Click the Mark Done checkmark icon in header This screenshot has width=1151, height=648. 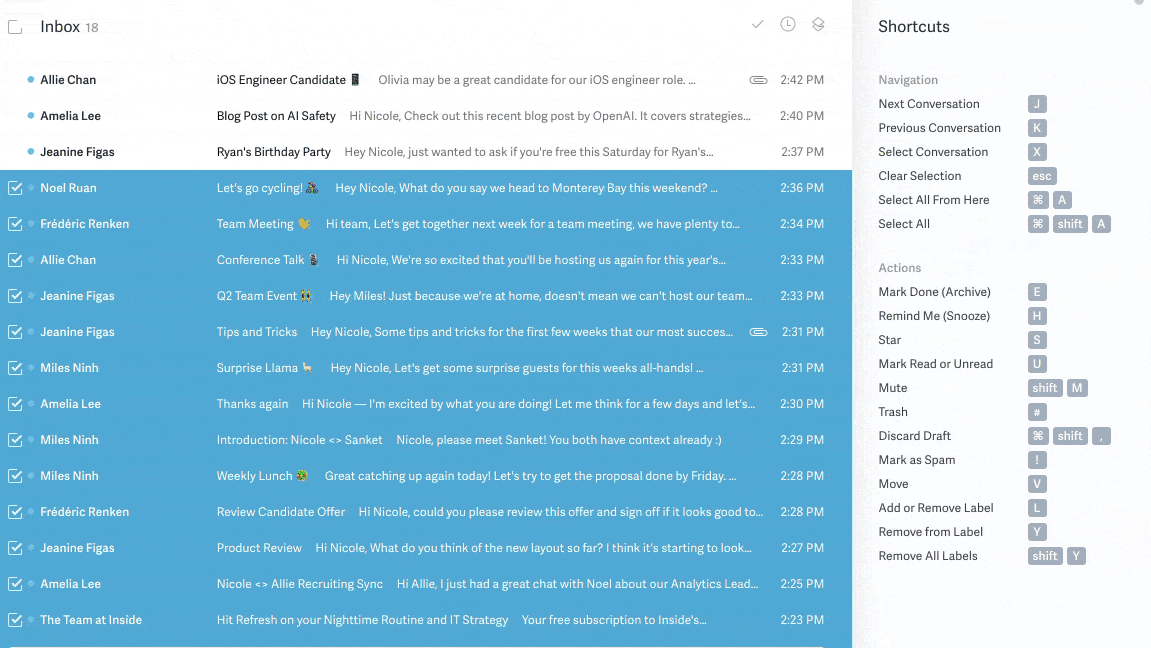(x=757, y=24)
